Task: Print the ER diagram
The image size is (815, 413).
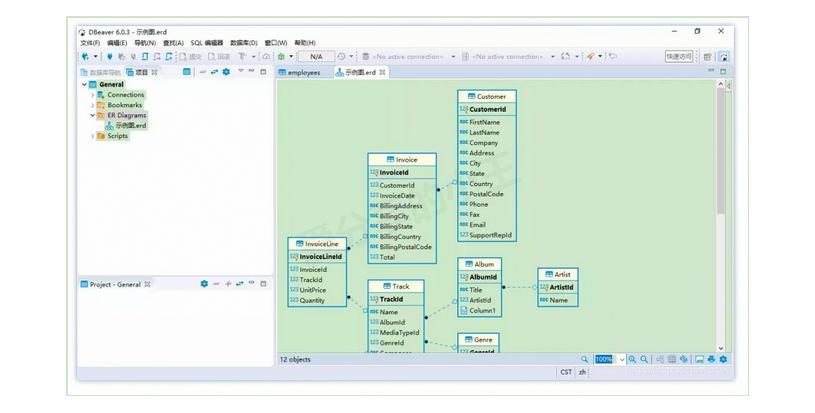Action: pyautogui.click(x=711, y=359)
